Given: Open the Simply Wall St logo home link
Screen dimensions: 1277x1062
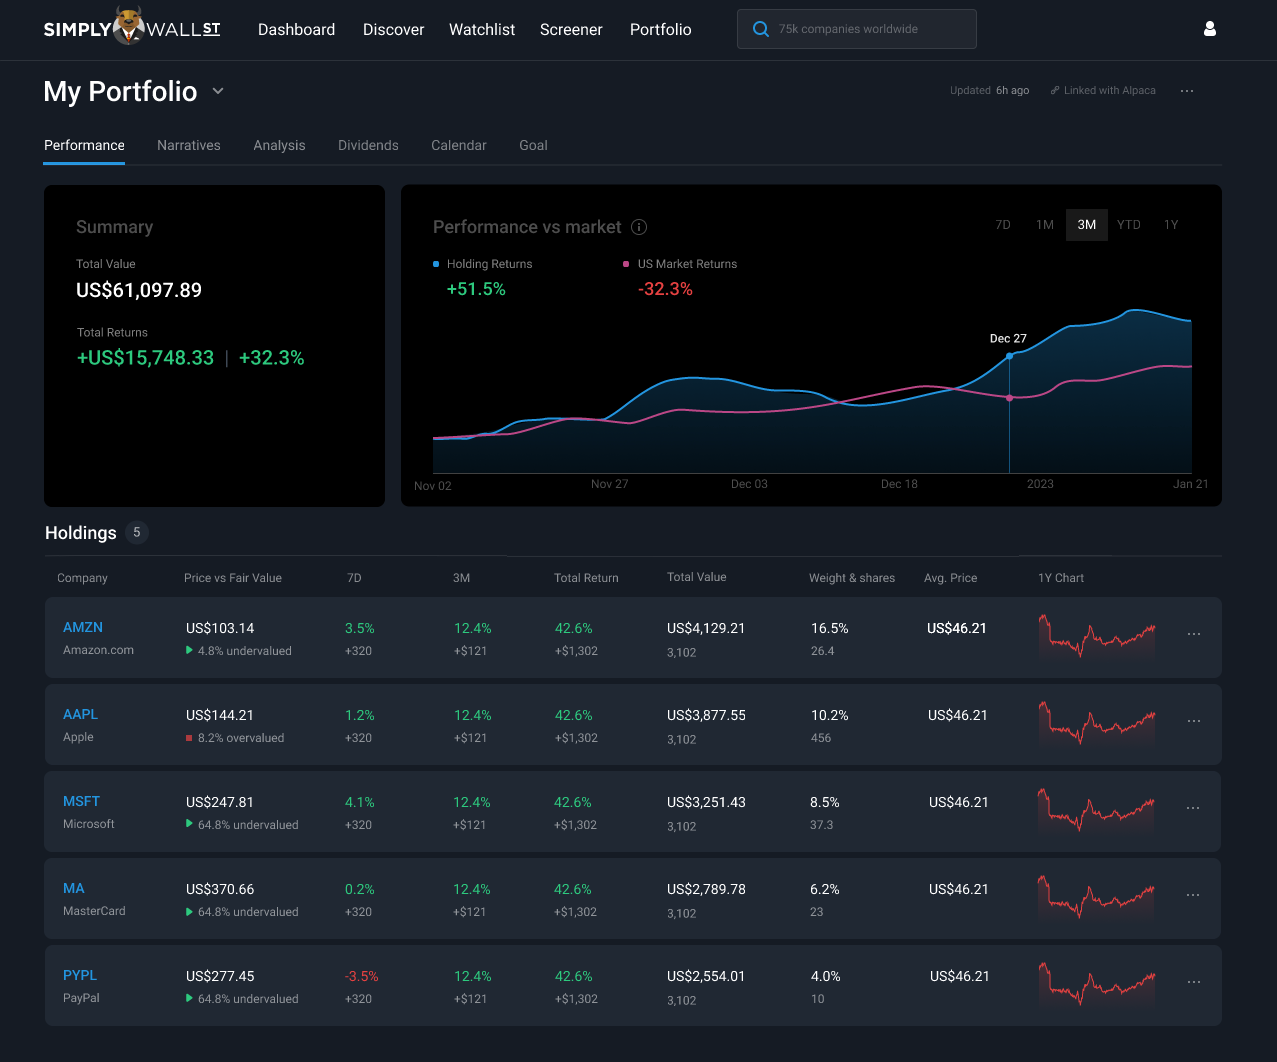Looking at the screenshot, I should pyautogui.click(x=132, y=28).
